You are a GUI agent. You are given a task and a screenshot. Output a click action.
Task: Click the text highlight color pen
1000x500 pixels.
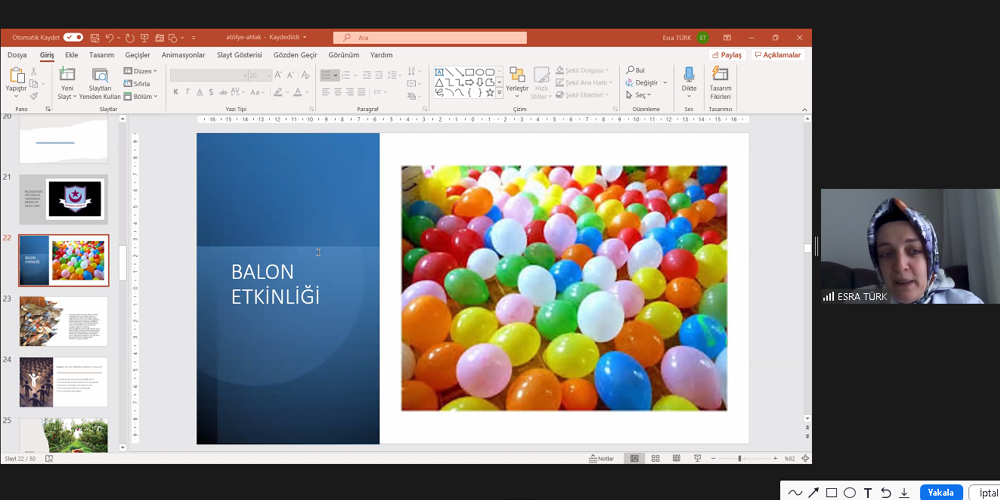277,92
